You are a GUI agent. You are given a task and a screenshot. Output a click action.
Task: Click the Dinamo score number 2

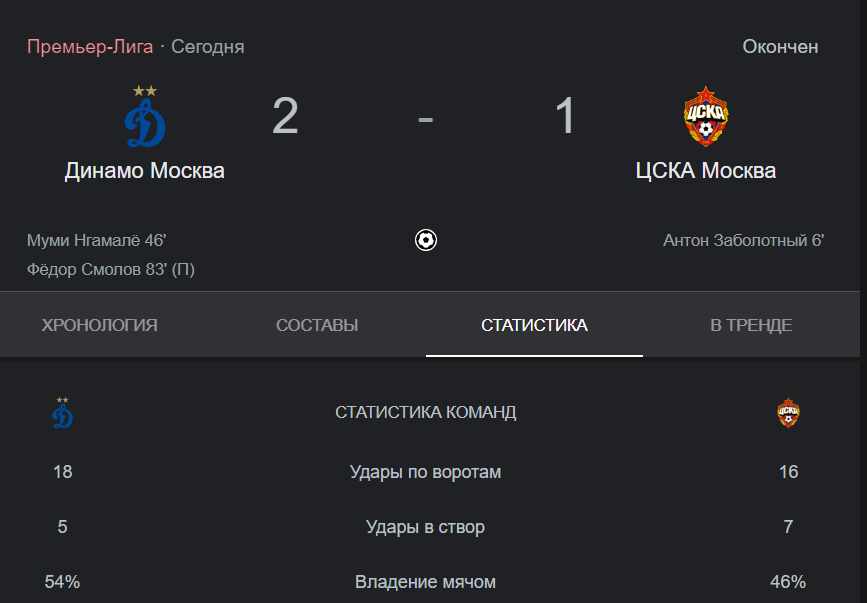[285, 116]
